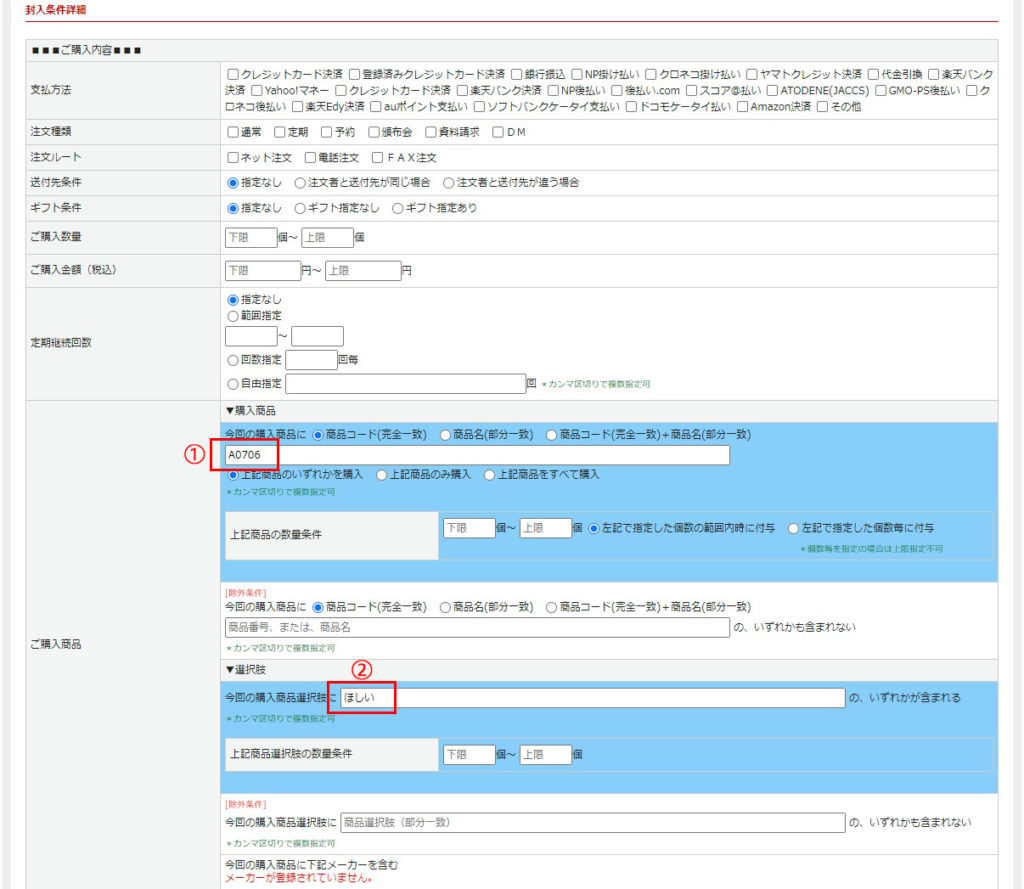1024x889 pixels.
Task: Tick the クロネコ掛け払い checkbox
Action: tap(651, 74)
